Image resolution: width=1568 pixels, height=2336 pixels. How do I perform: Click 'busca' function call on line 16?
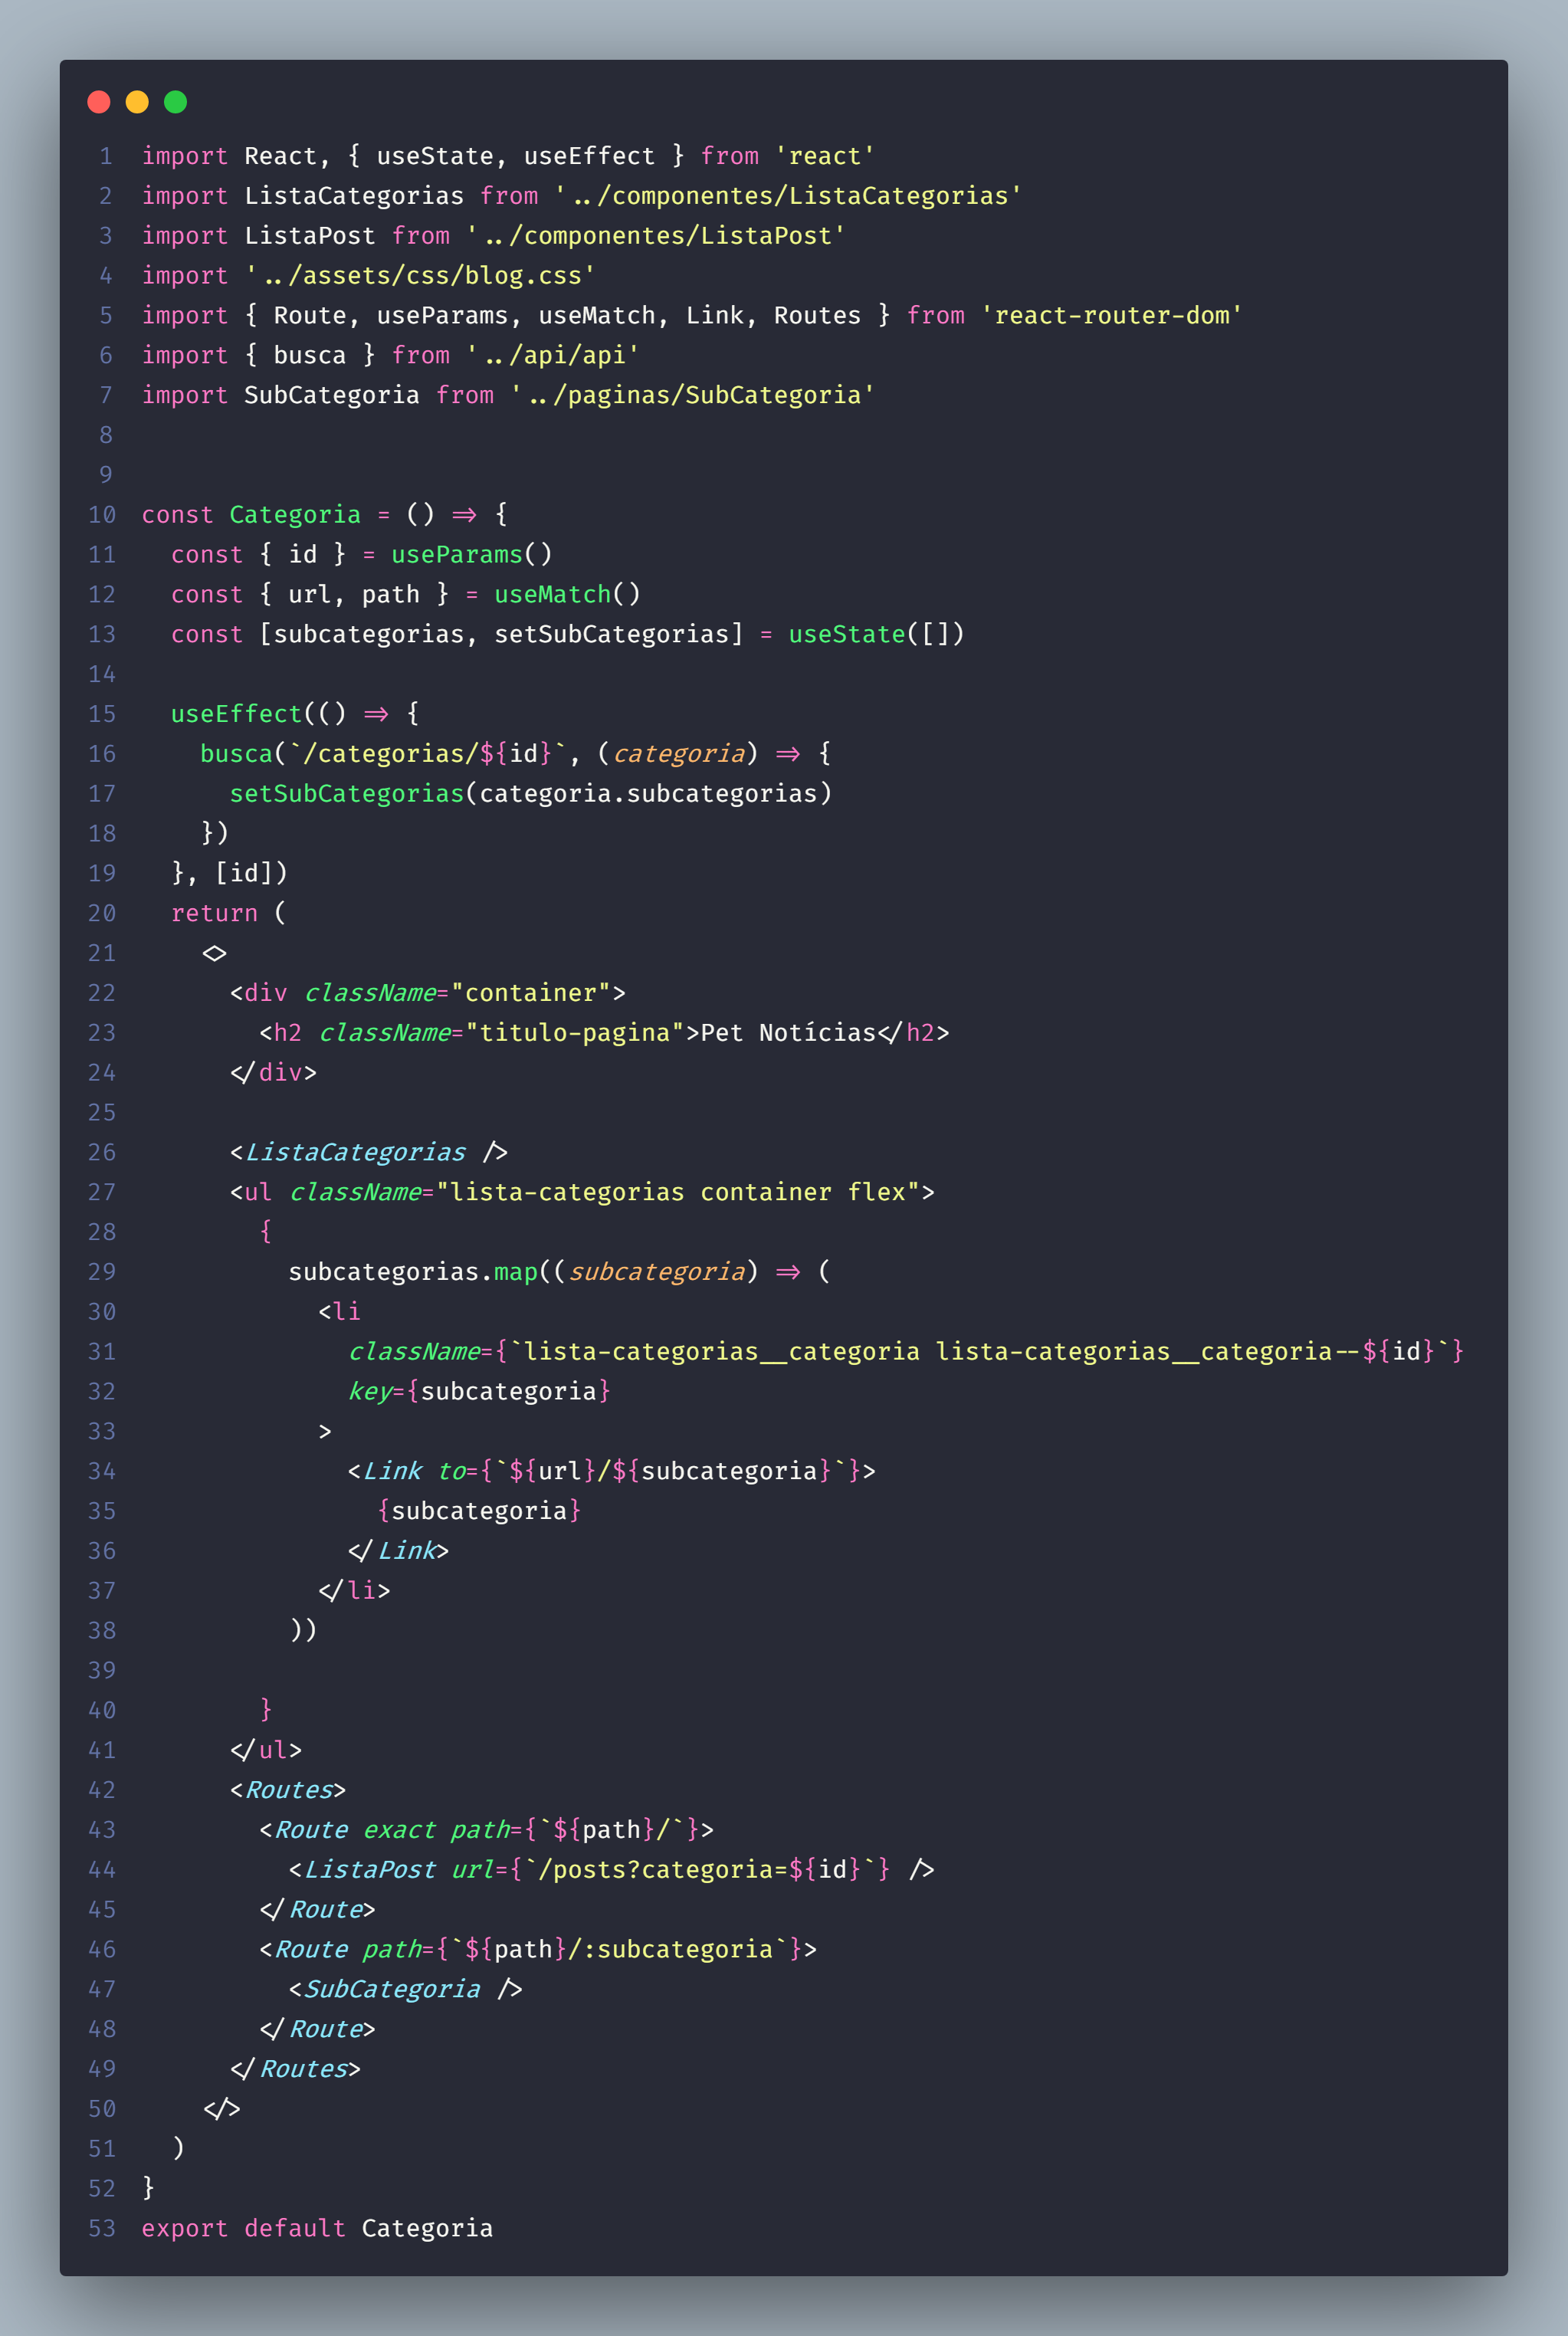pos(237,754)
